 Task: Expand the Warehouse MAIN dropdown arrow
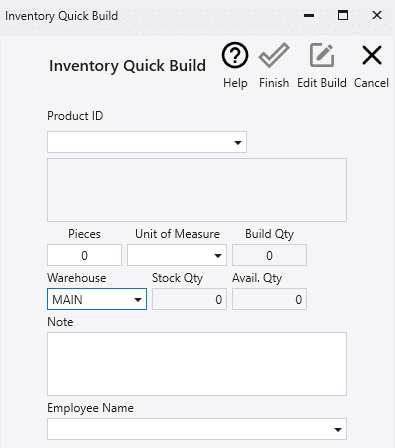pyautogui.click(x=138, y=299)
